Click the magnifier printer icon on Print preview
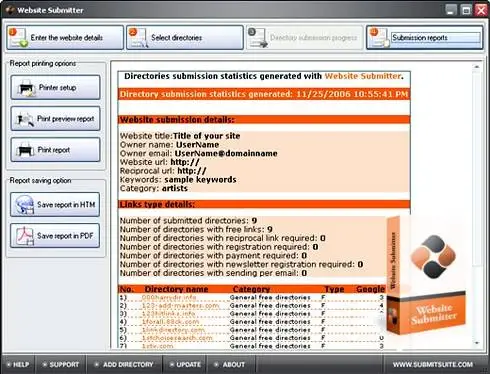 (x=26, y=119)
